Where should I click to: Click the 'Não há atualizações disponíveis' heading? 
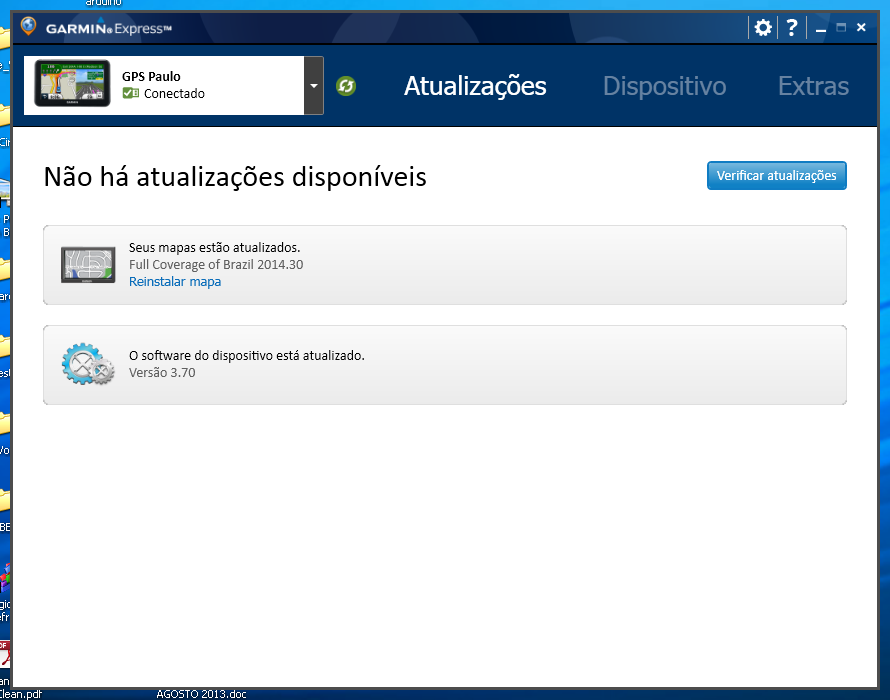(235, 177)
